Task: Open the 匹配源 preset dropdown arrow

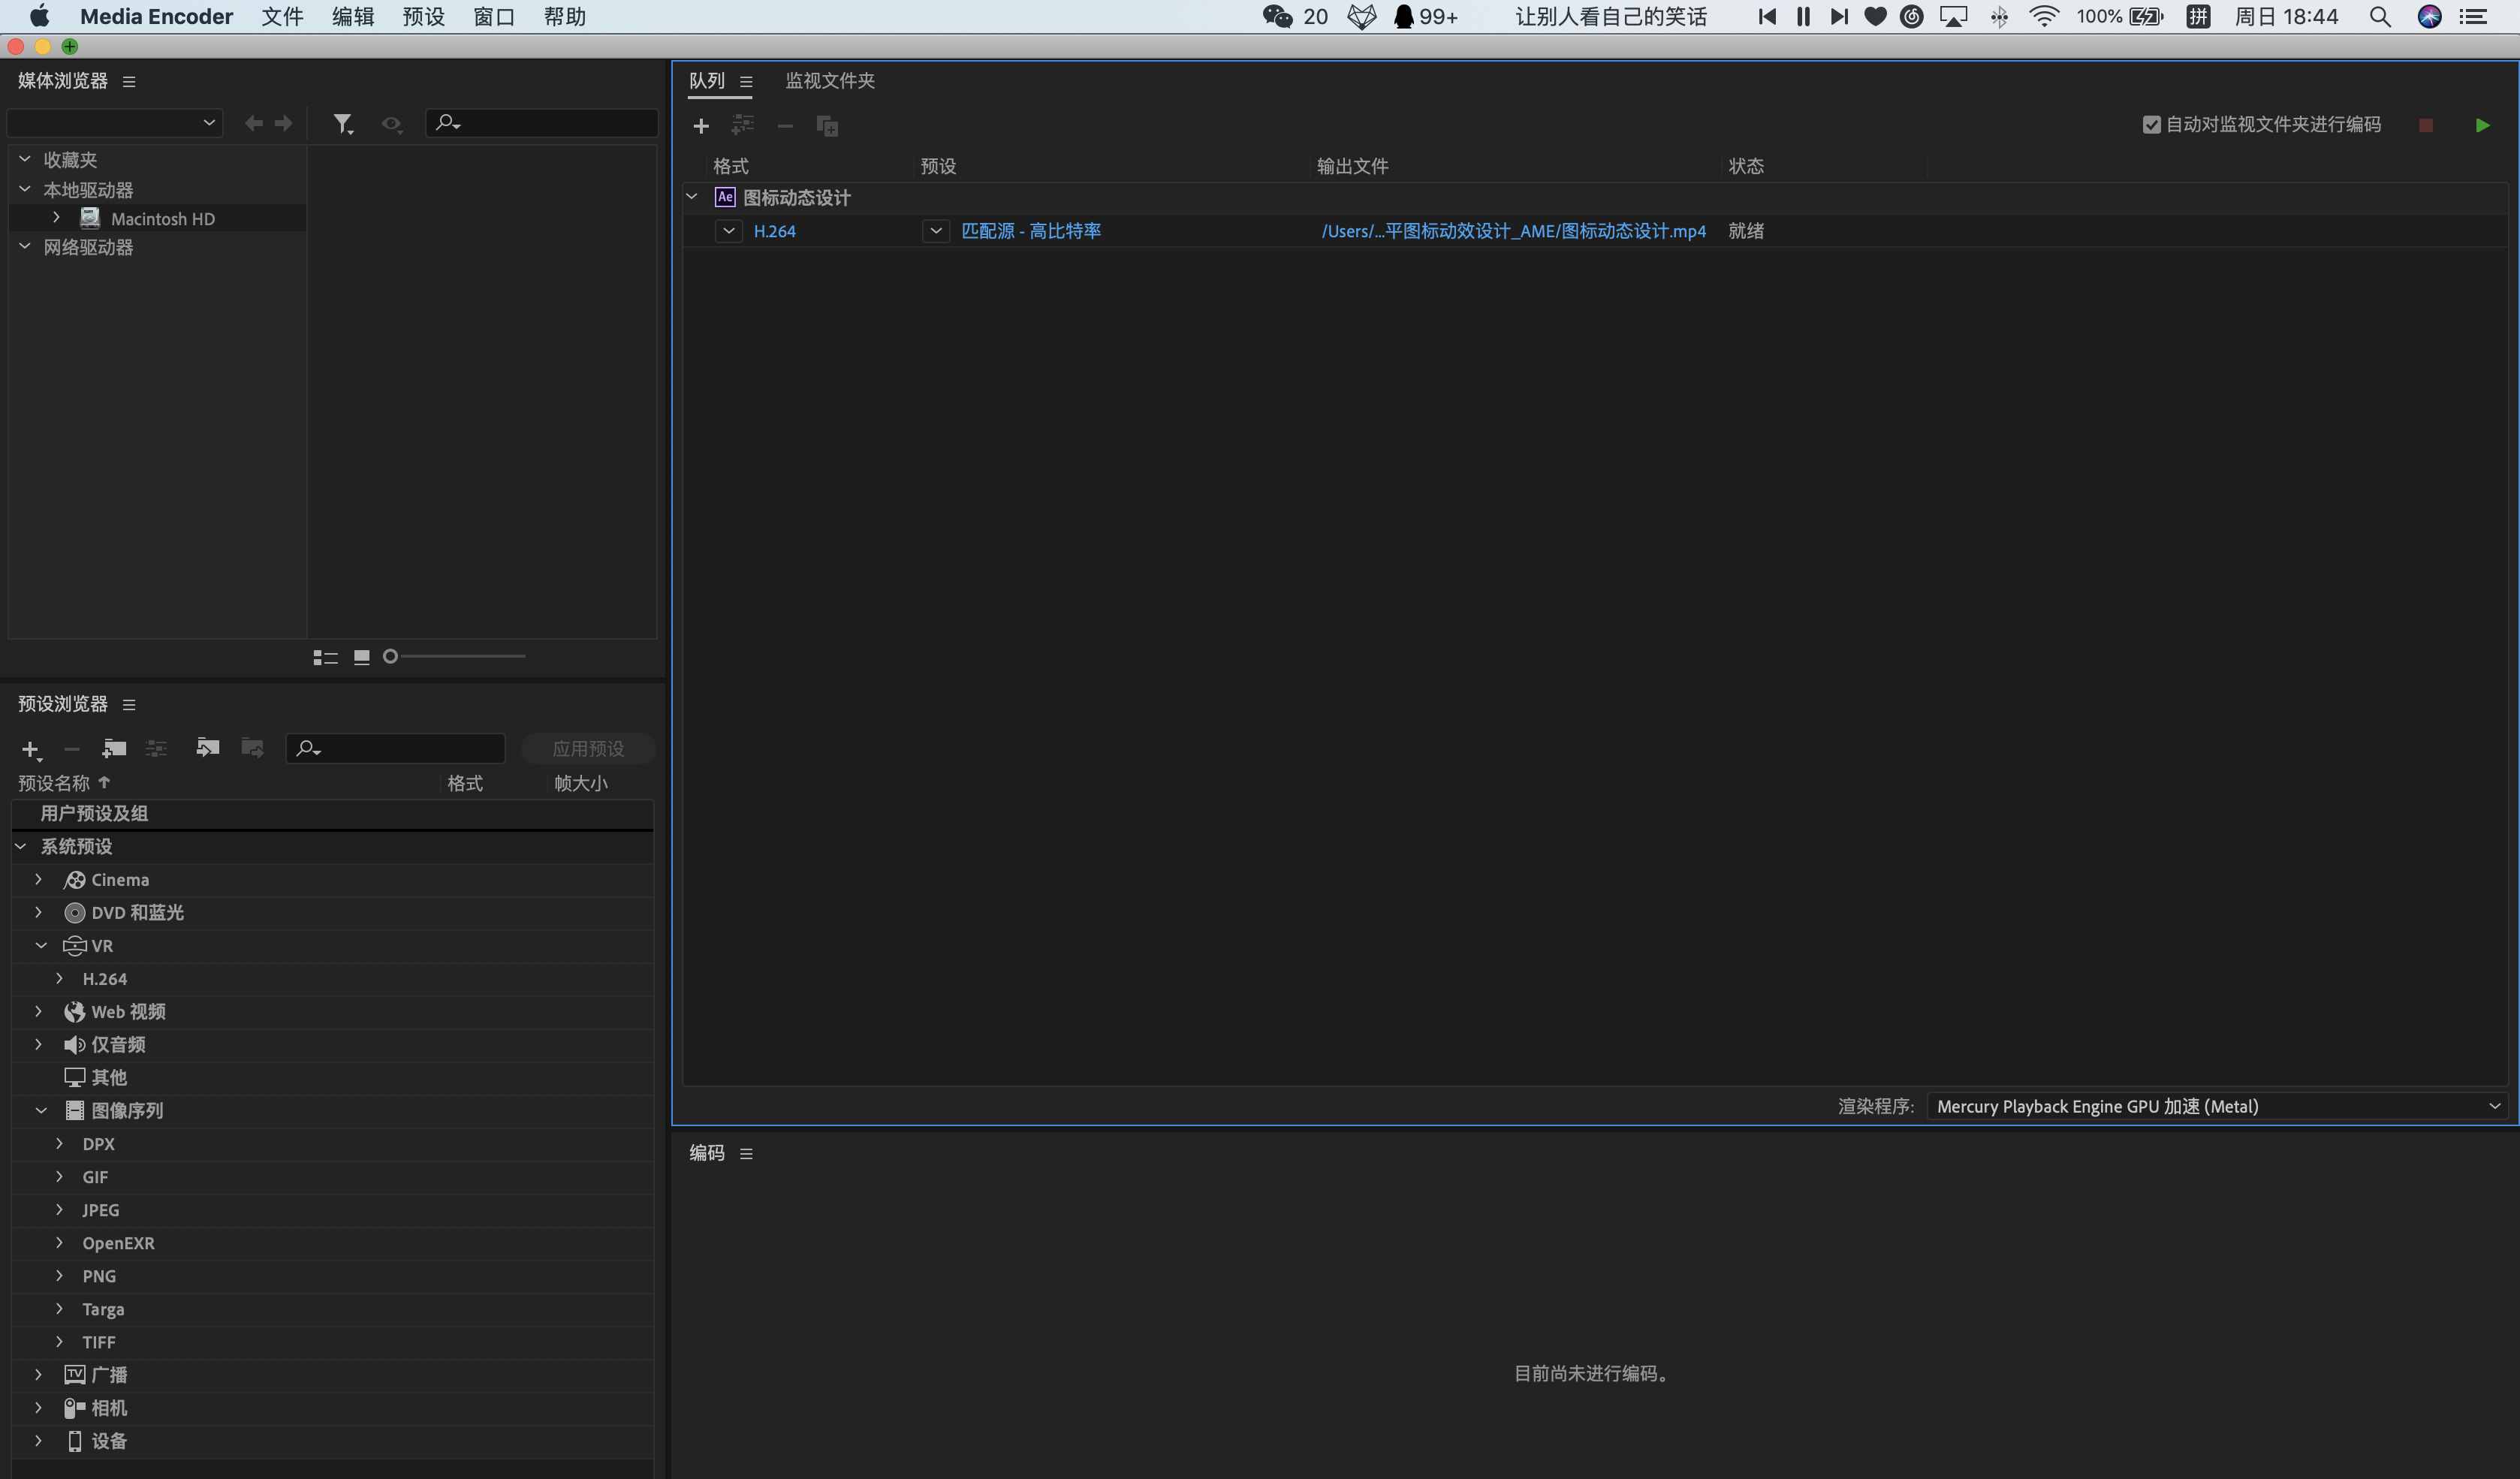Action: tap(936, 231)
